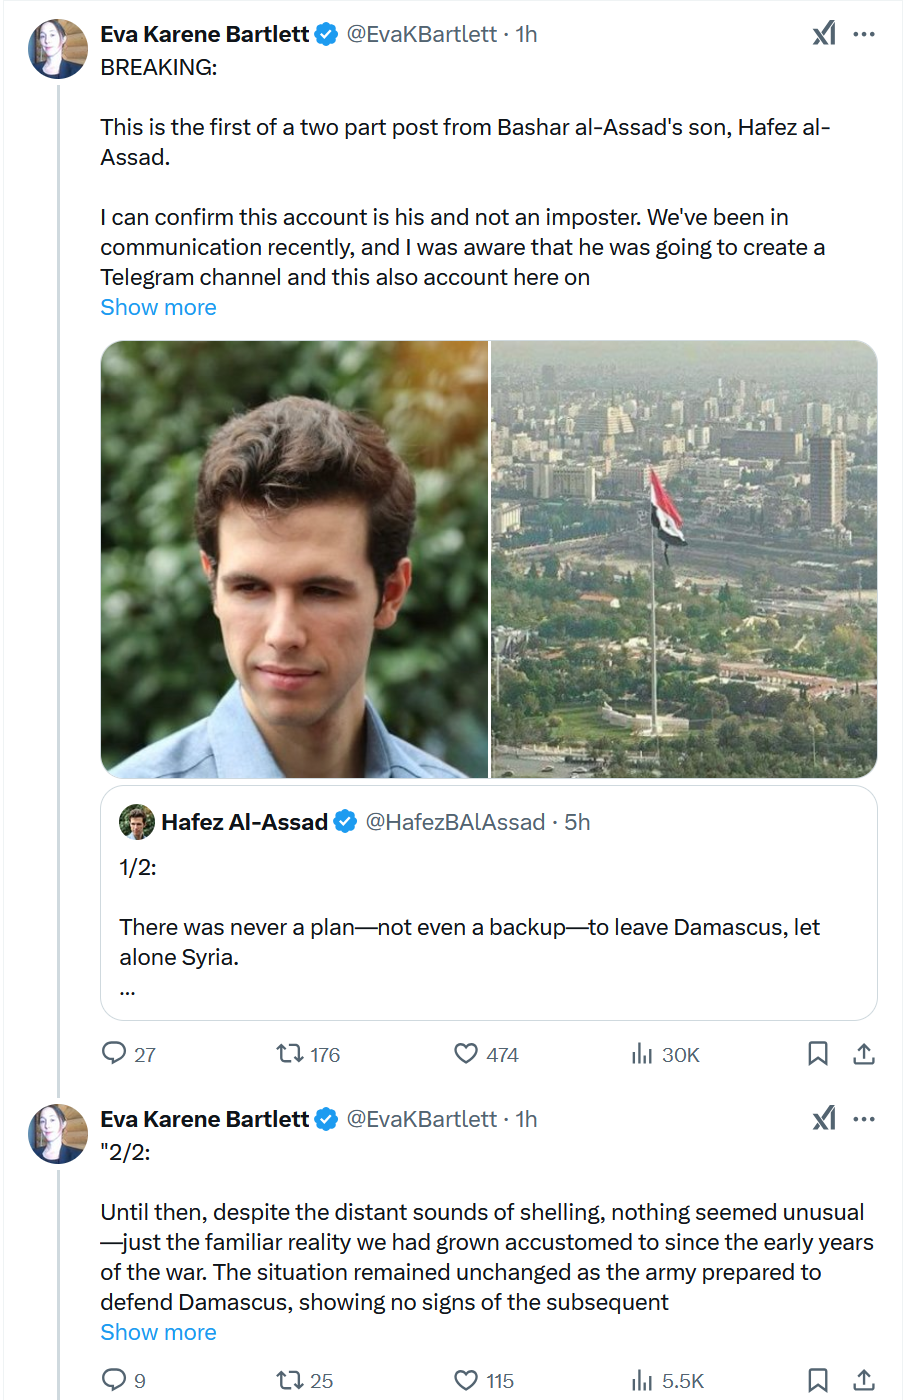Expand second post with Show more

tap(158, 1332)
